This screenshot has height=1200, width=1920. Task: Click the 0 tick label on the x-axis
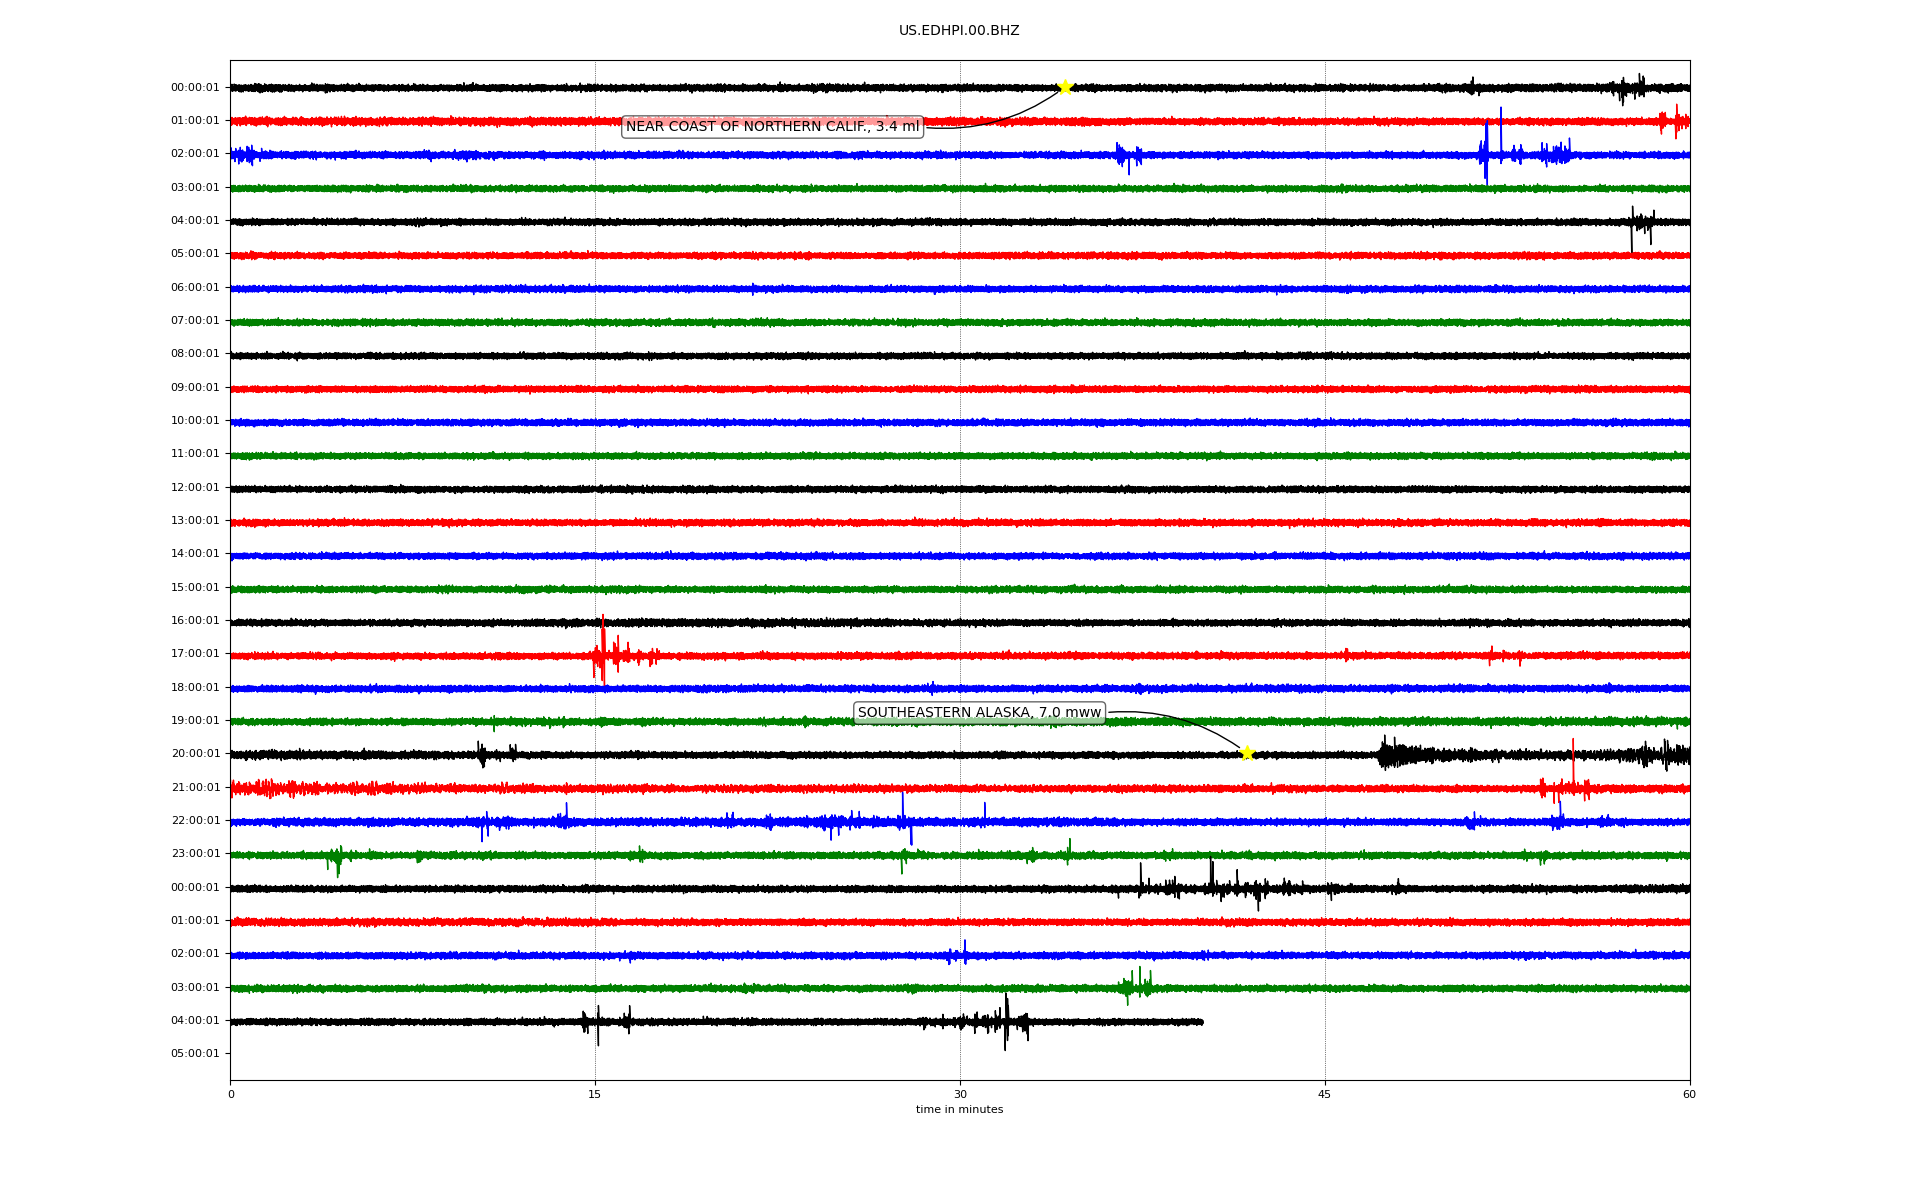[x=231, y=1094]
